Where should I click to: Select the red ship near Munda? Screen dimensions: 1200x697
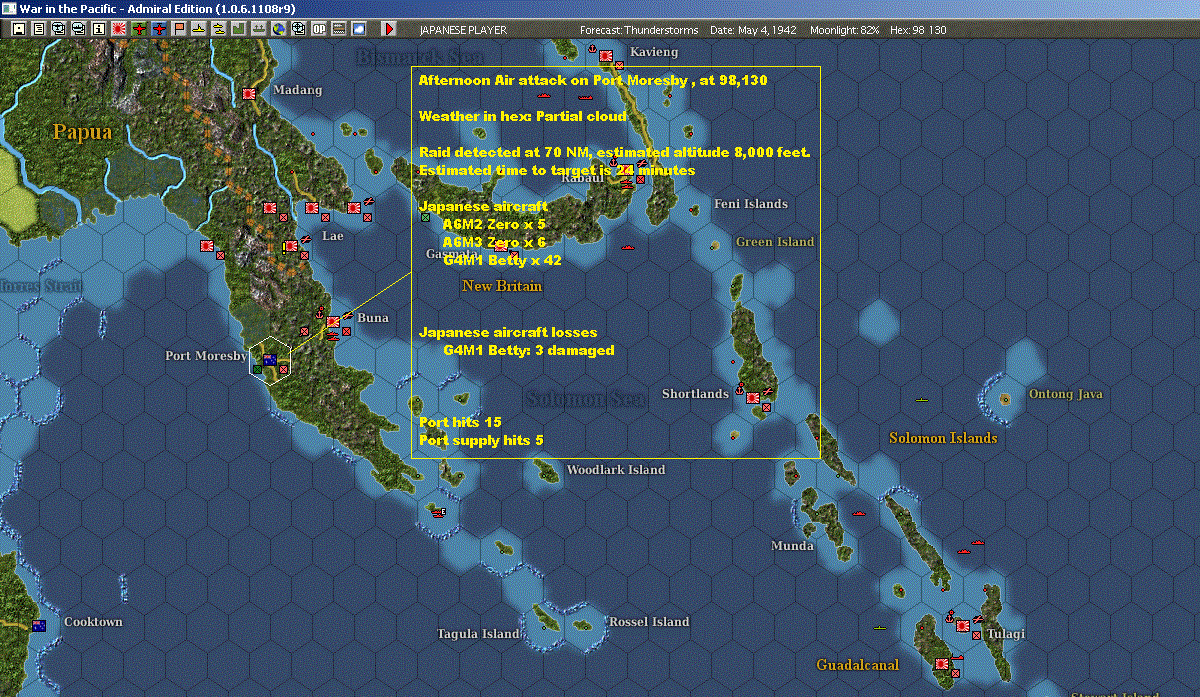(859, 513)
